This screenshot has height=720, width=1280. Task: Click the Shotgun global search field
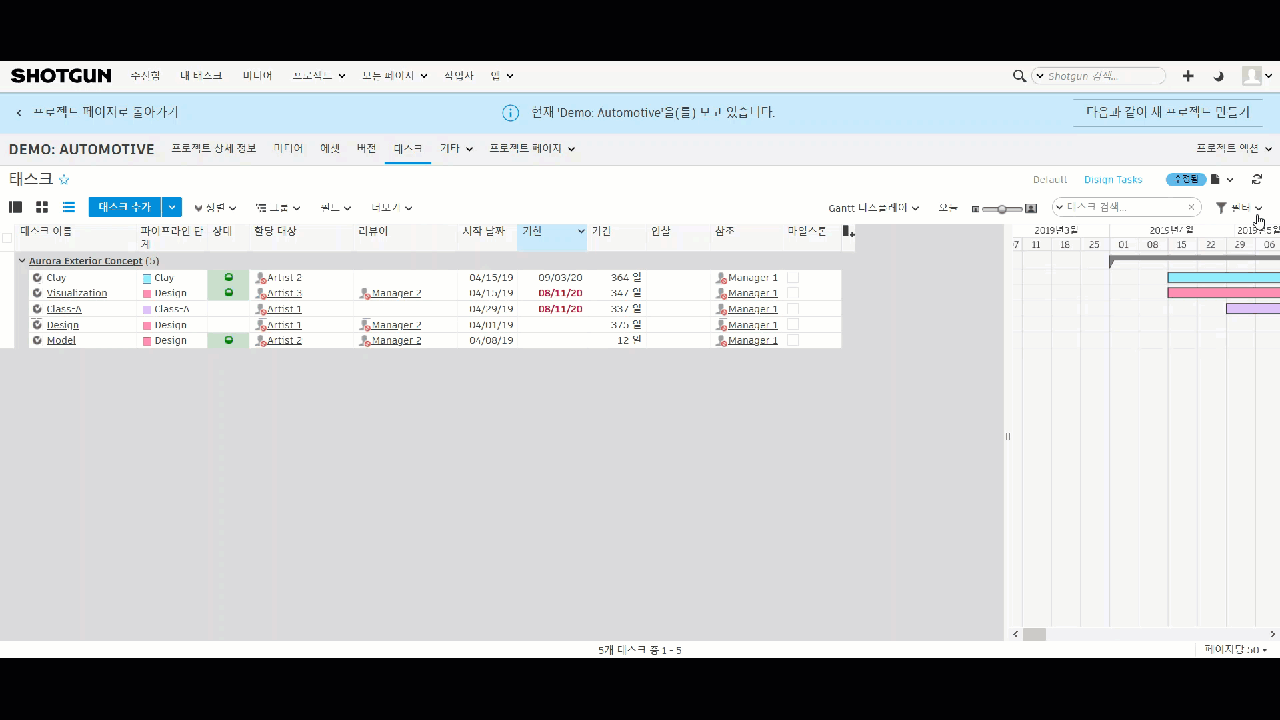click(x=1099, y=76)
